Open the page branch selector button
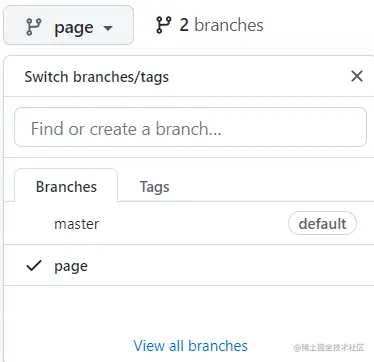Image resolution: width=374 pixels, height=362 pixels. point(68,25)
